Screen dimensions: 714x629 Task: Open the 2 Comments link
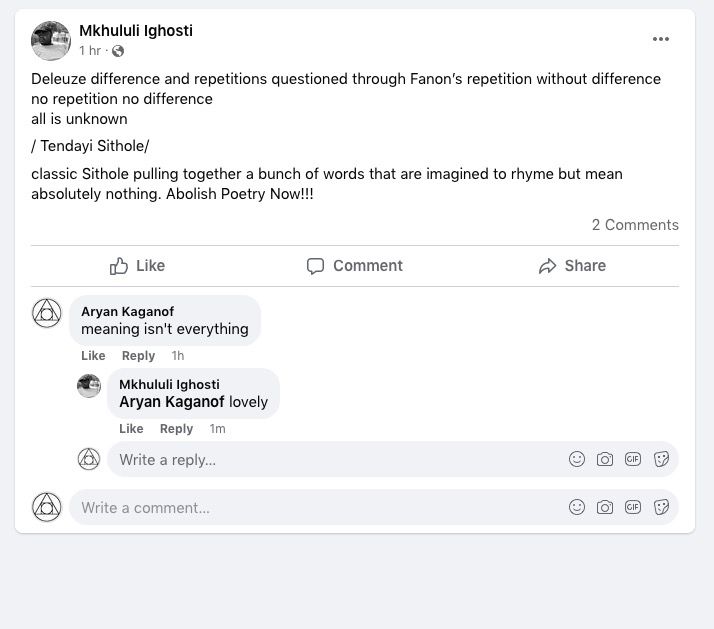coord(635,225)
